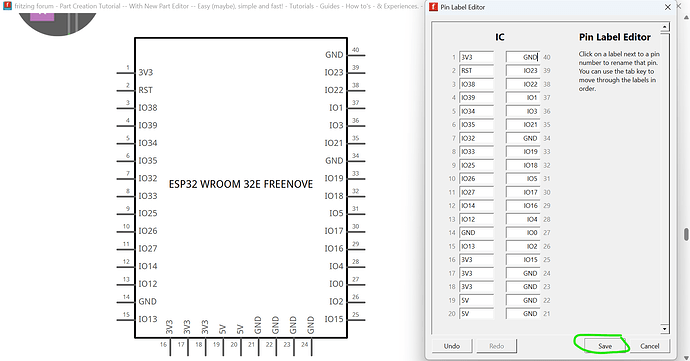Viewport: 690px width, 361px height.
Task: Click the Cancel button
Action: (x=650, y=346)
